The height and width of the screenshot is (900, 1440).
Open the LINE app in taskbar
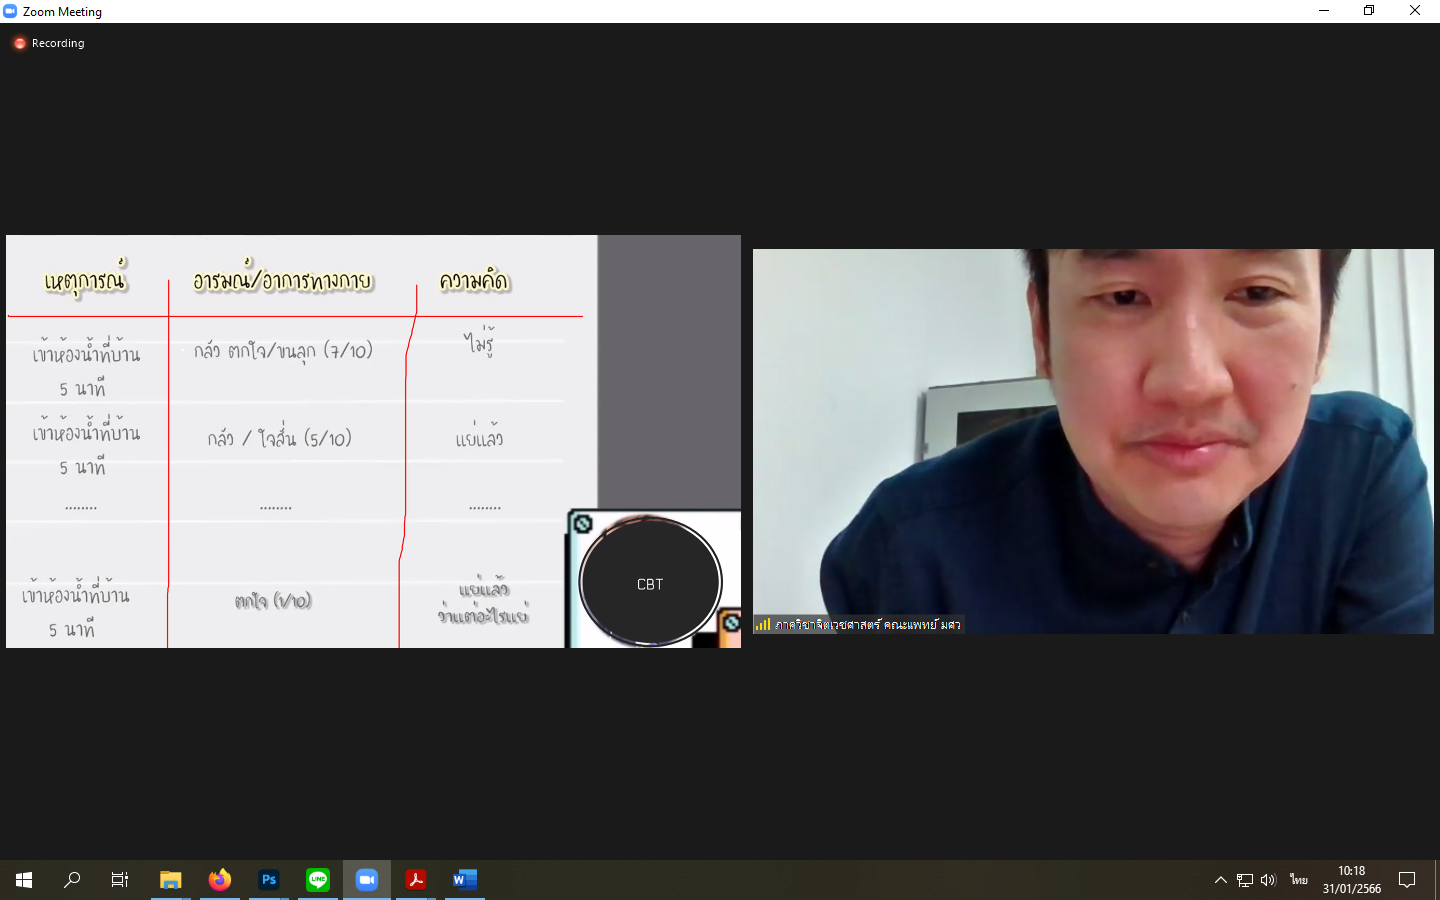318,880
